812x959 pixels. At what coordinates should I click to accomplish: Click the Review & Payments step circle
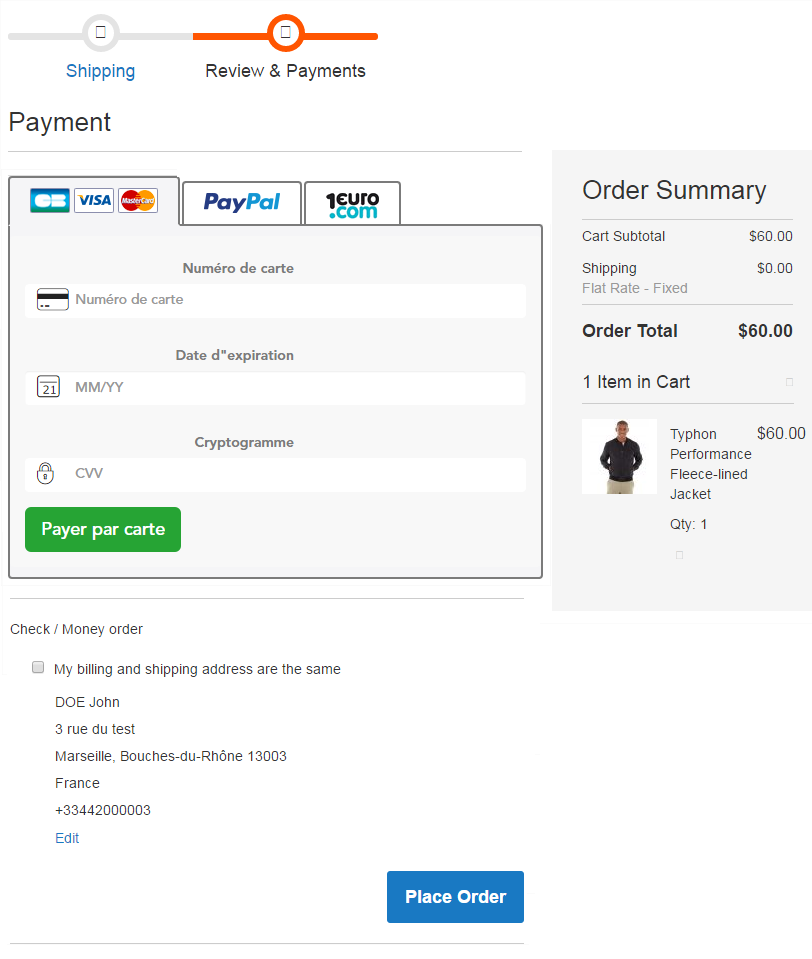click(285, 33)
